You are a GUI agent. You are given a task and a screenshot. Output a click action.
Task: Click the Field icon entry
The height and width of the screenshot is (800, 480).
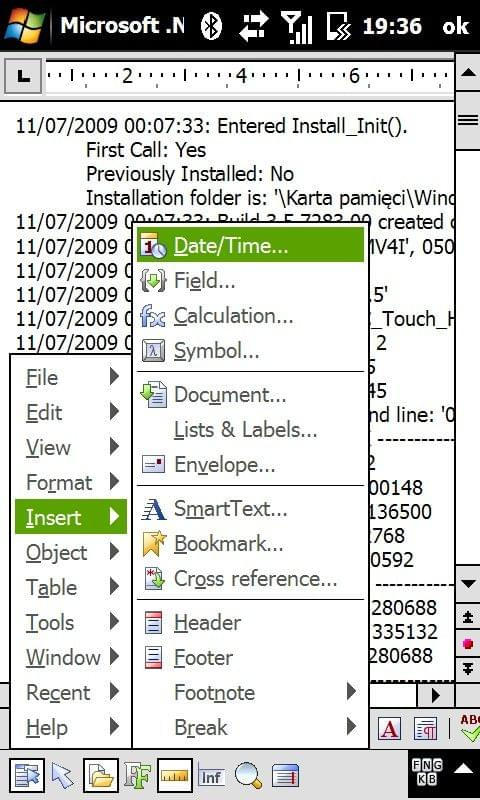point(154,281)
